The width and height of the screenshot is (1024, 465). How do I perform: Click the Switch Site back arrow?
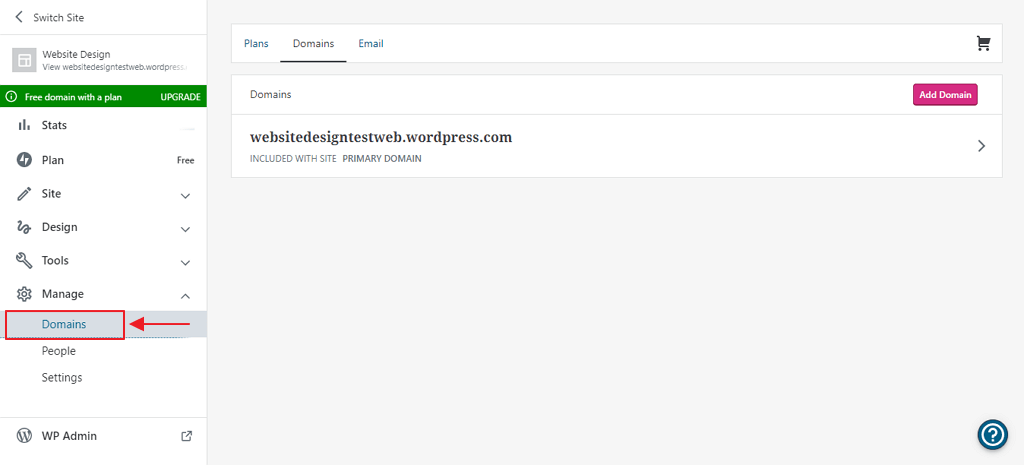18,17
